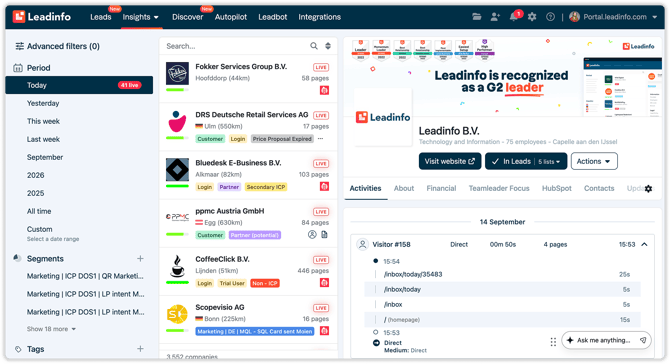
Task: Open the Discover menu
Action: click(x=188, y=17)
